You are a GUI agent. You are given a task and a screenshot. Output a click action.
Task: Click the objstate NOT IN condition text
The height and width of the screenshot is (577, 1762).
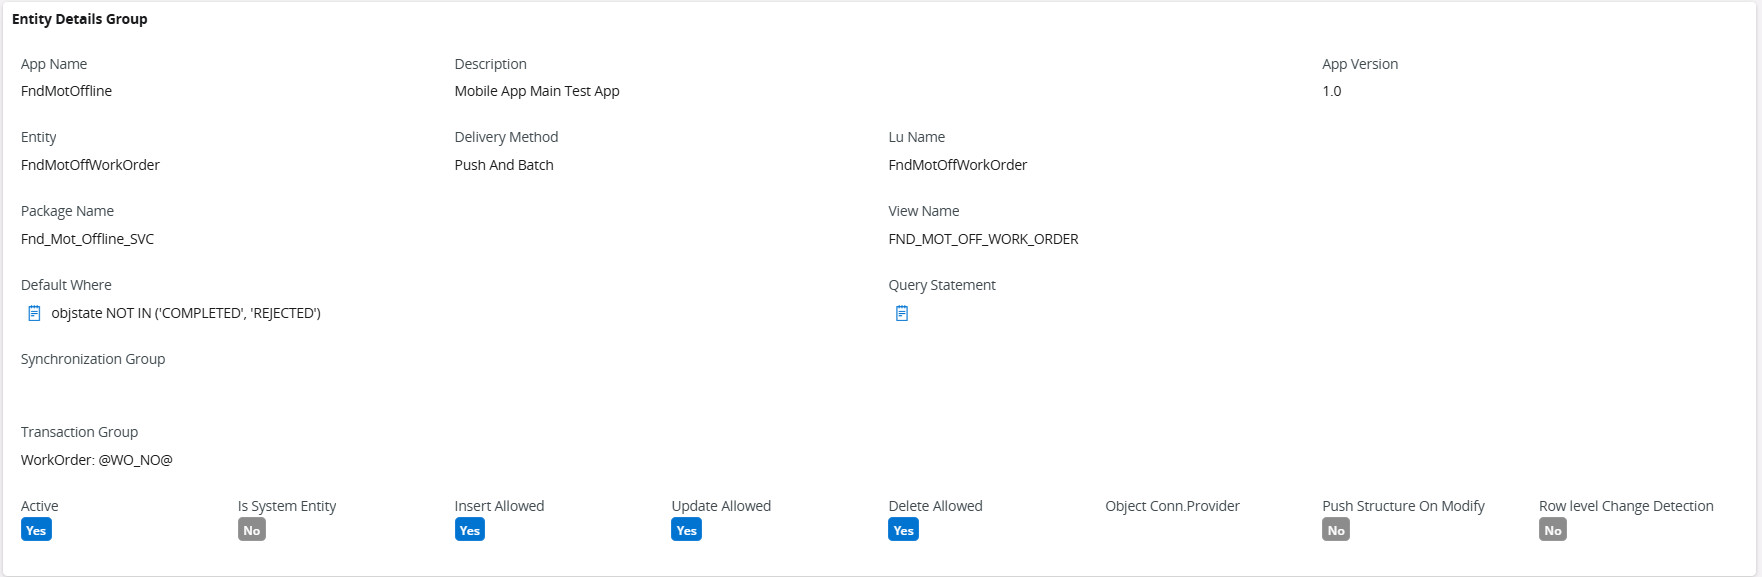pos(186,313)
